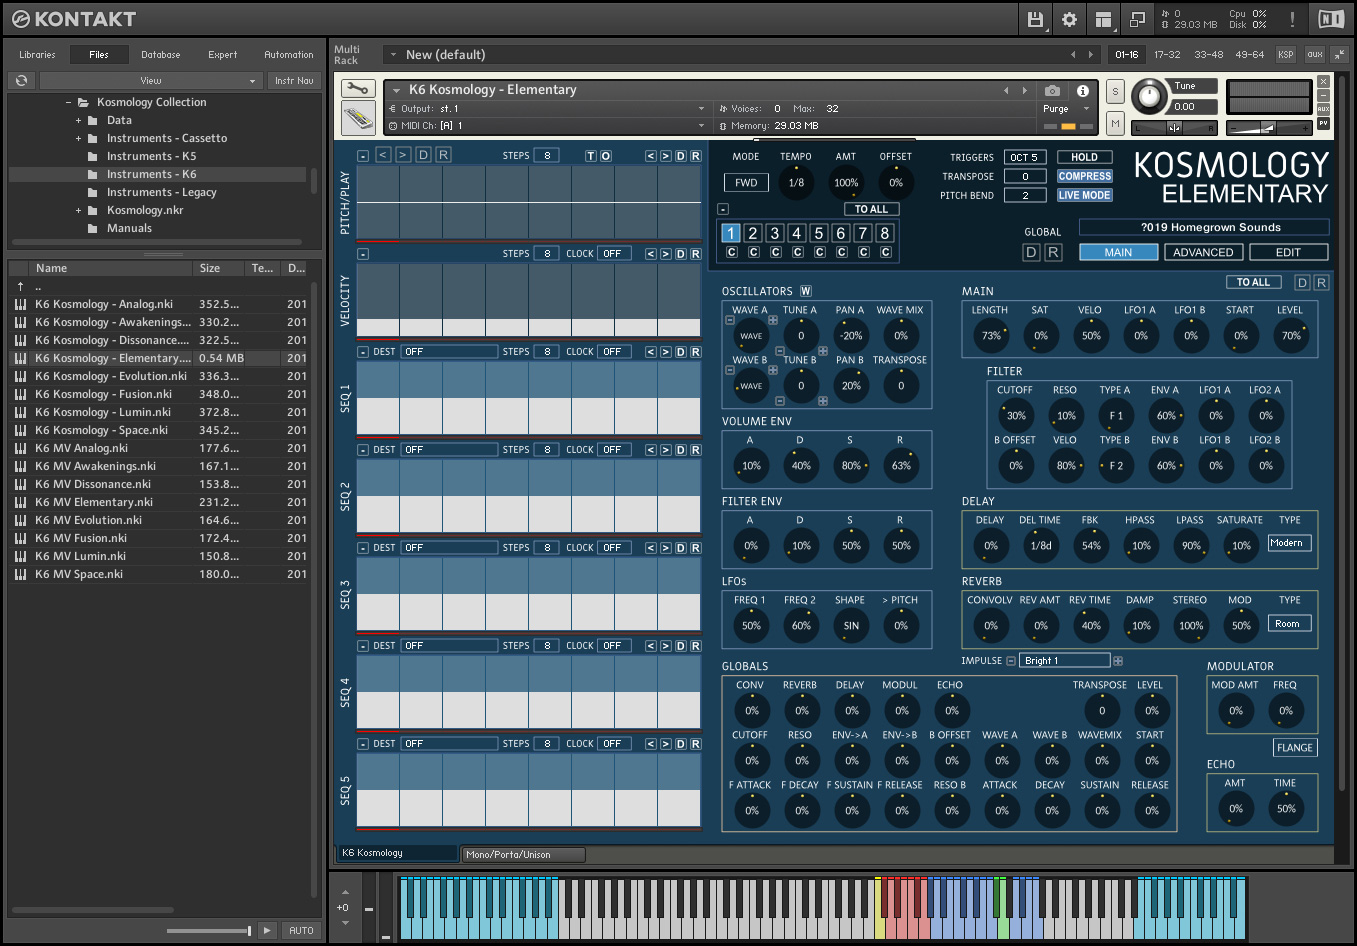Click the O button in Pitch/Play sequencer
This screenshot has width=1357, height=946.
pos(605,156)
